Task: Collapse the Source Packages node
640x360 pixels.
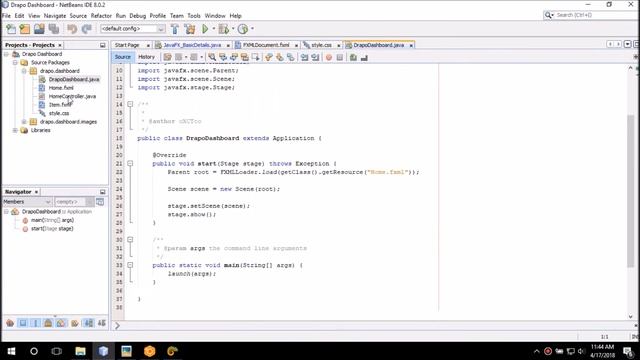Action: (x=16, y=62)
